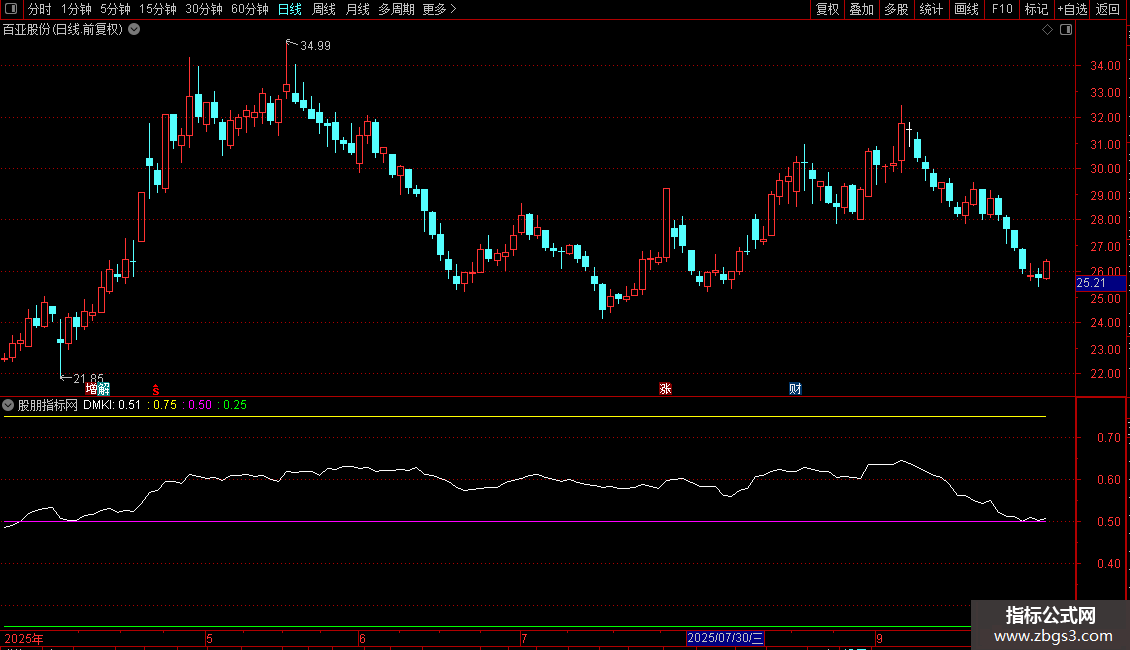This screenshot has height=650, width=1130.
Task: Click the magenta 0.50 indicator value
Action: (200, 405)
